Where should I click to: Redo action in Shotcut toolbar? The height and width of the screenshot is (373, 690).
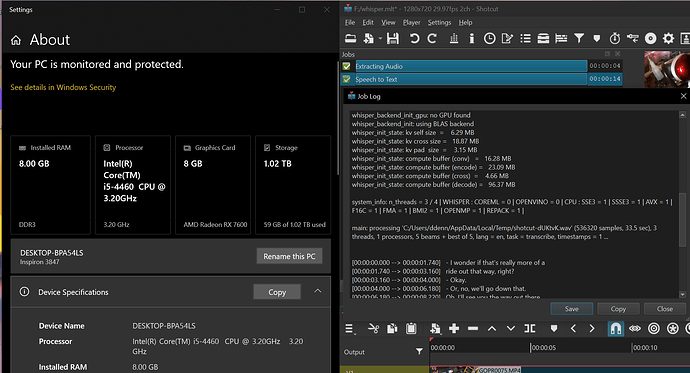(x=432, y=39)
